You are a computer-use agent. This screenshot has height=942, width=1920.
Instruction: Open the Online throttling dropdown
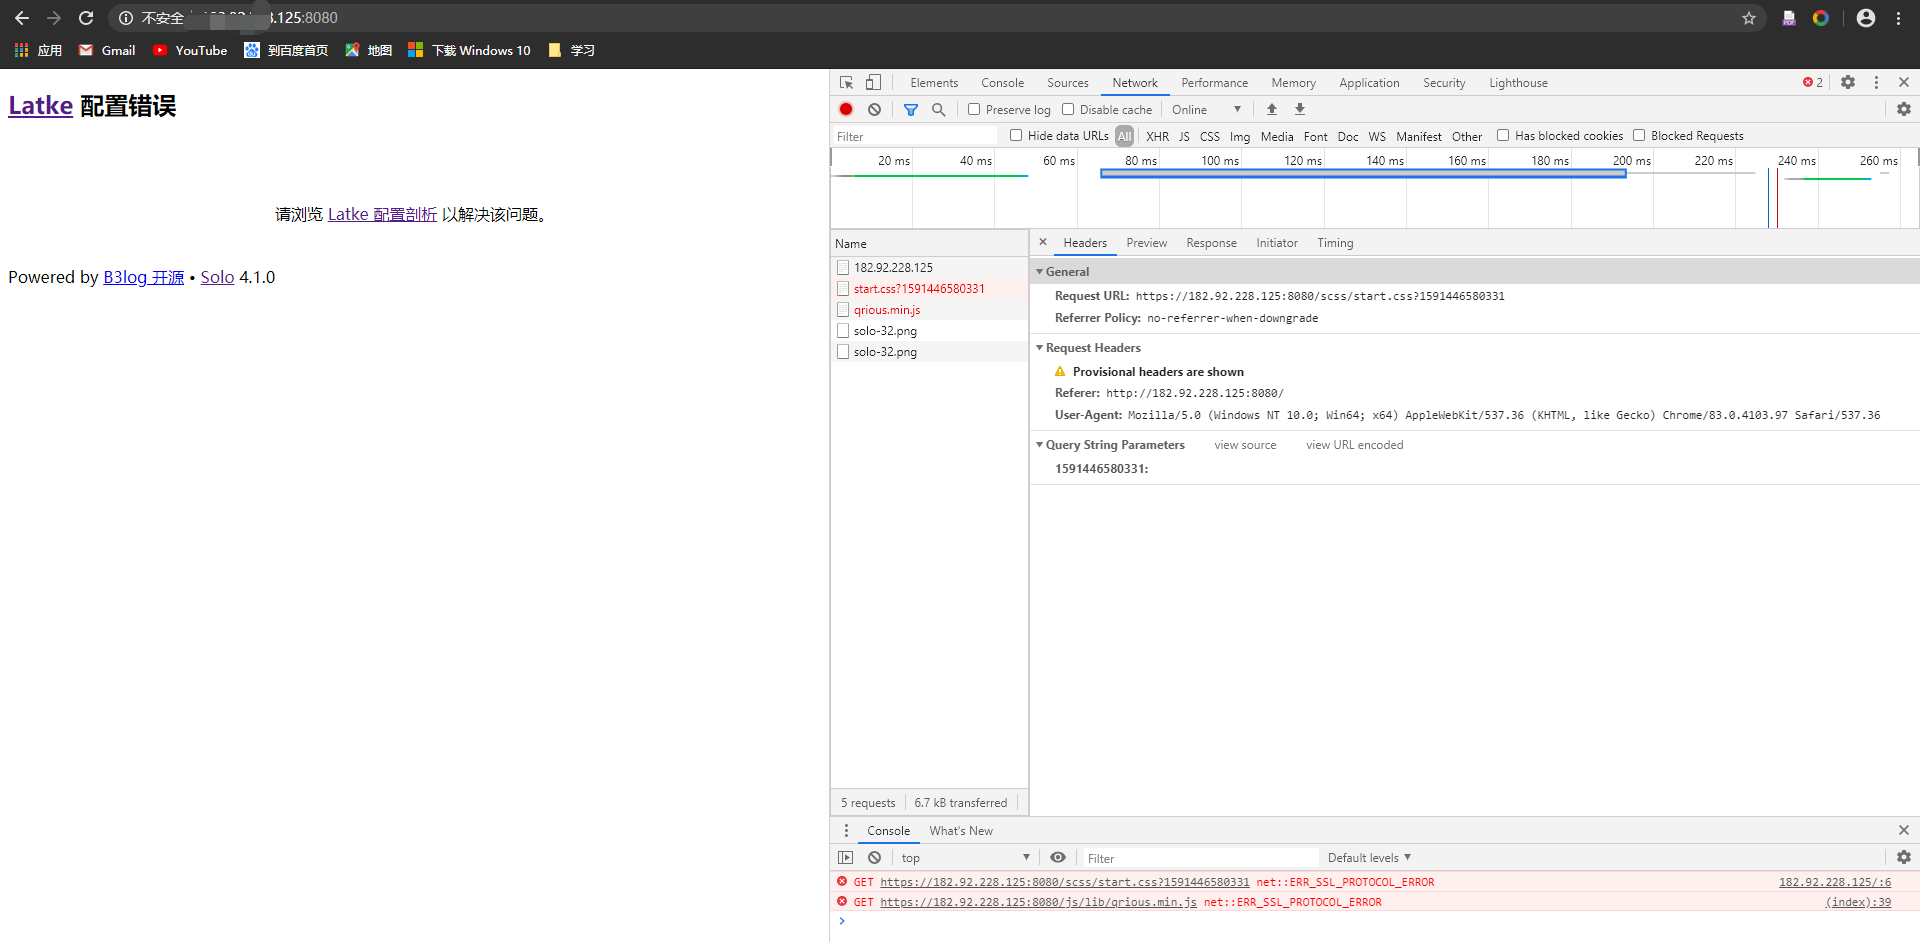coord(1206,109)
